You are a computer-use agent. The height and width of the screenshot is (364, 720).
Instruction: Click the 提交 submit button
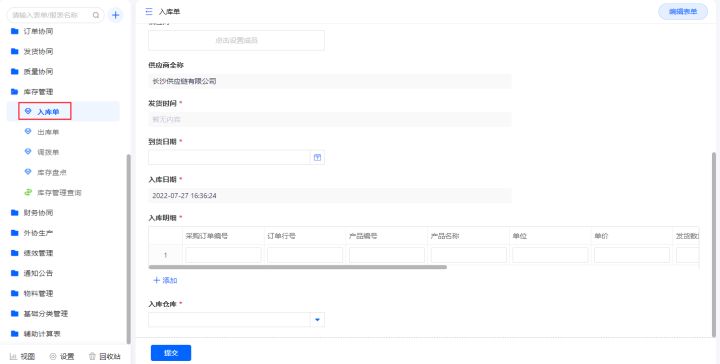(x=171, y=353)
